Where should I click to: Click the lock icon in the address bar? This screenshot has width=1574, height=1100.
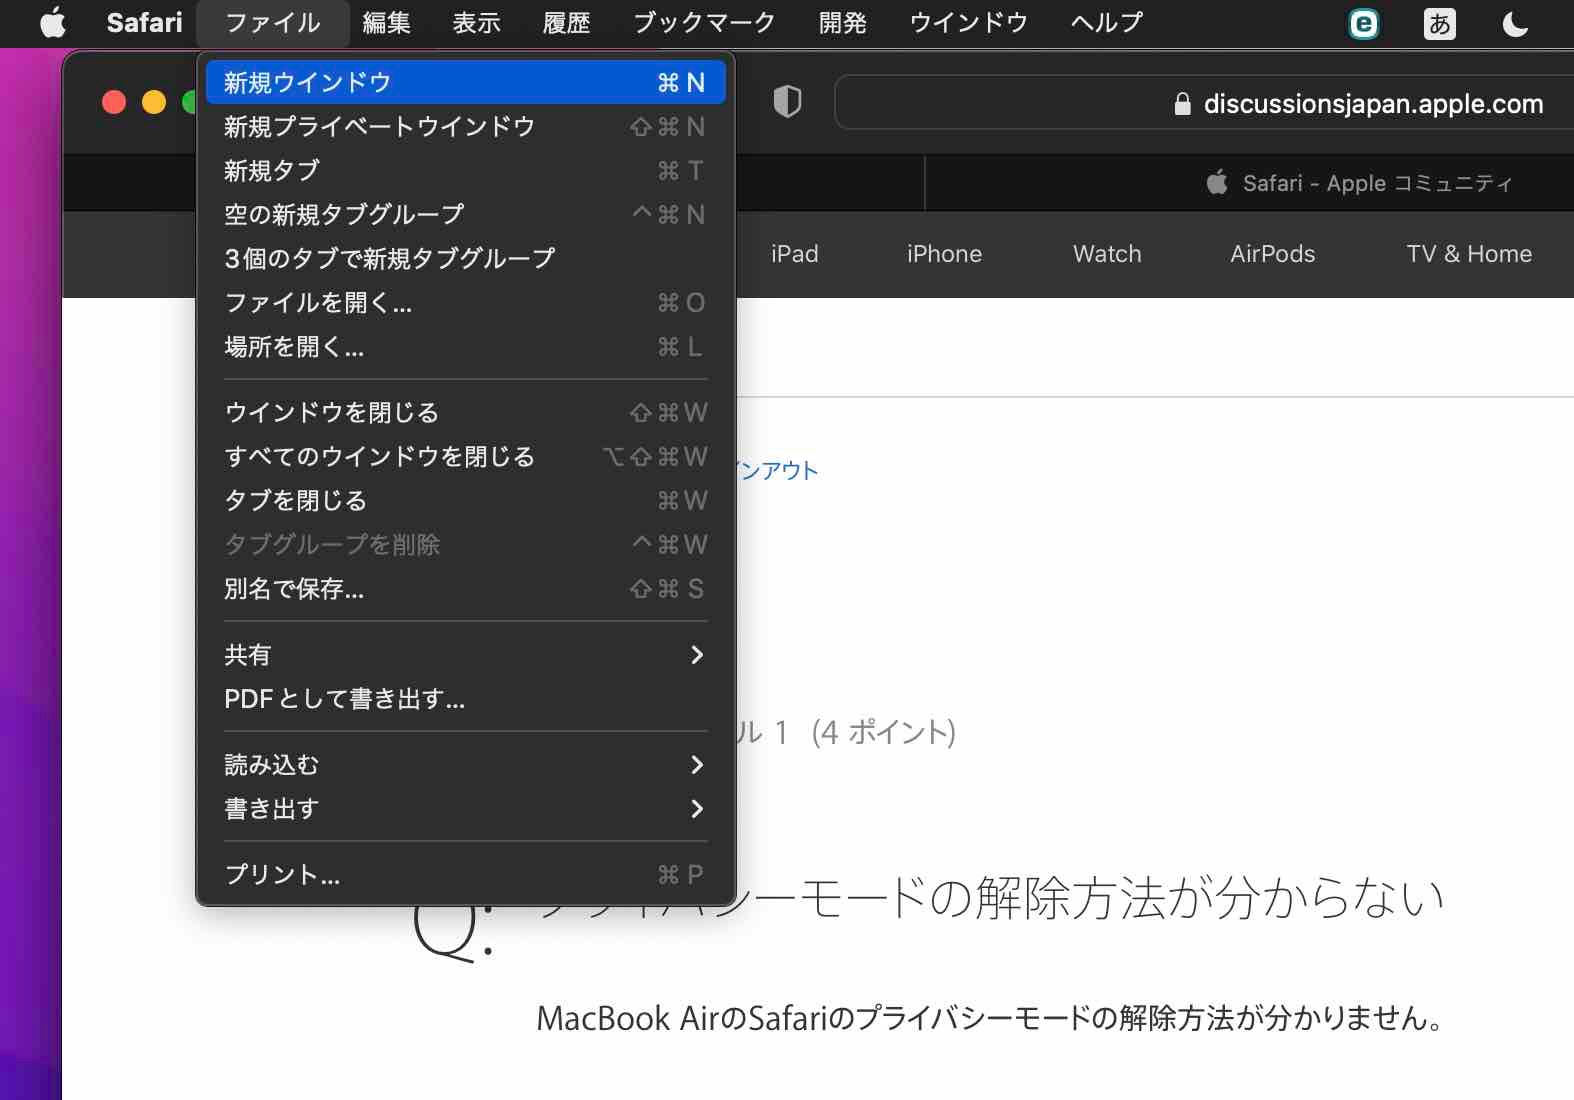click(1182, 104)
